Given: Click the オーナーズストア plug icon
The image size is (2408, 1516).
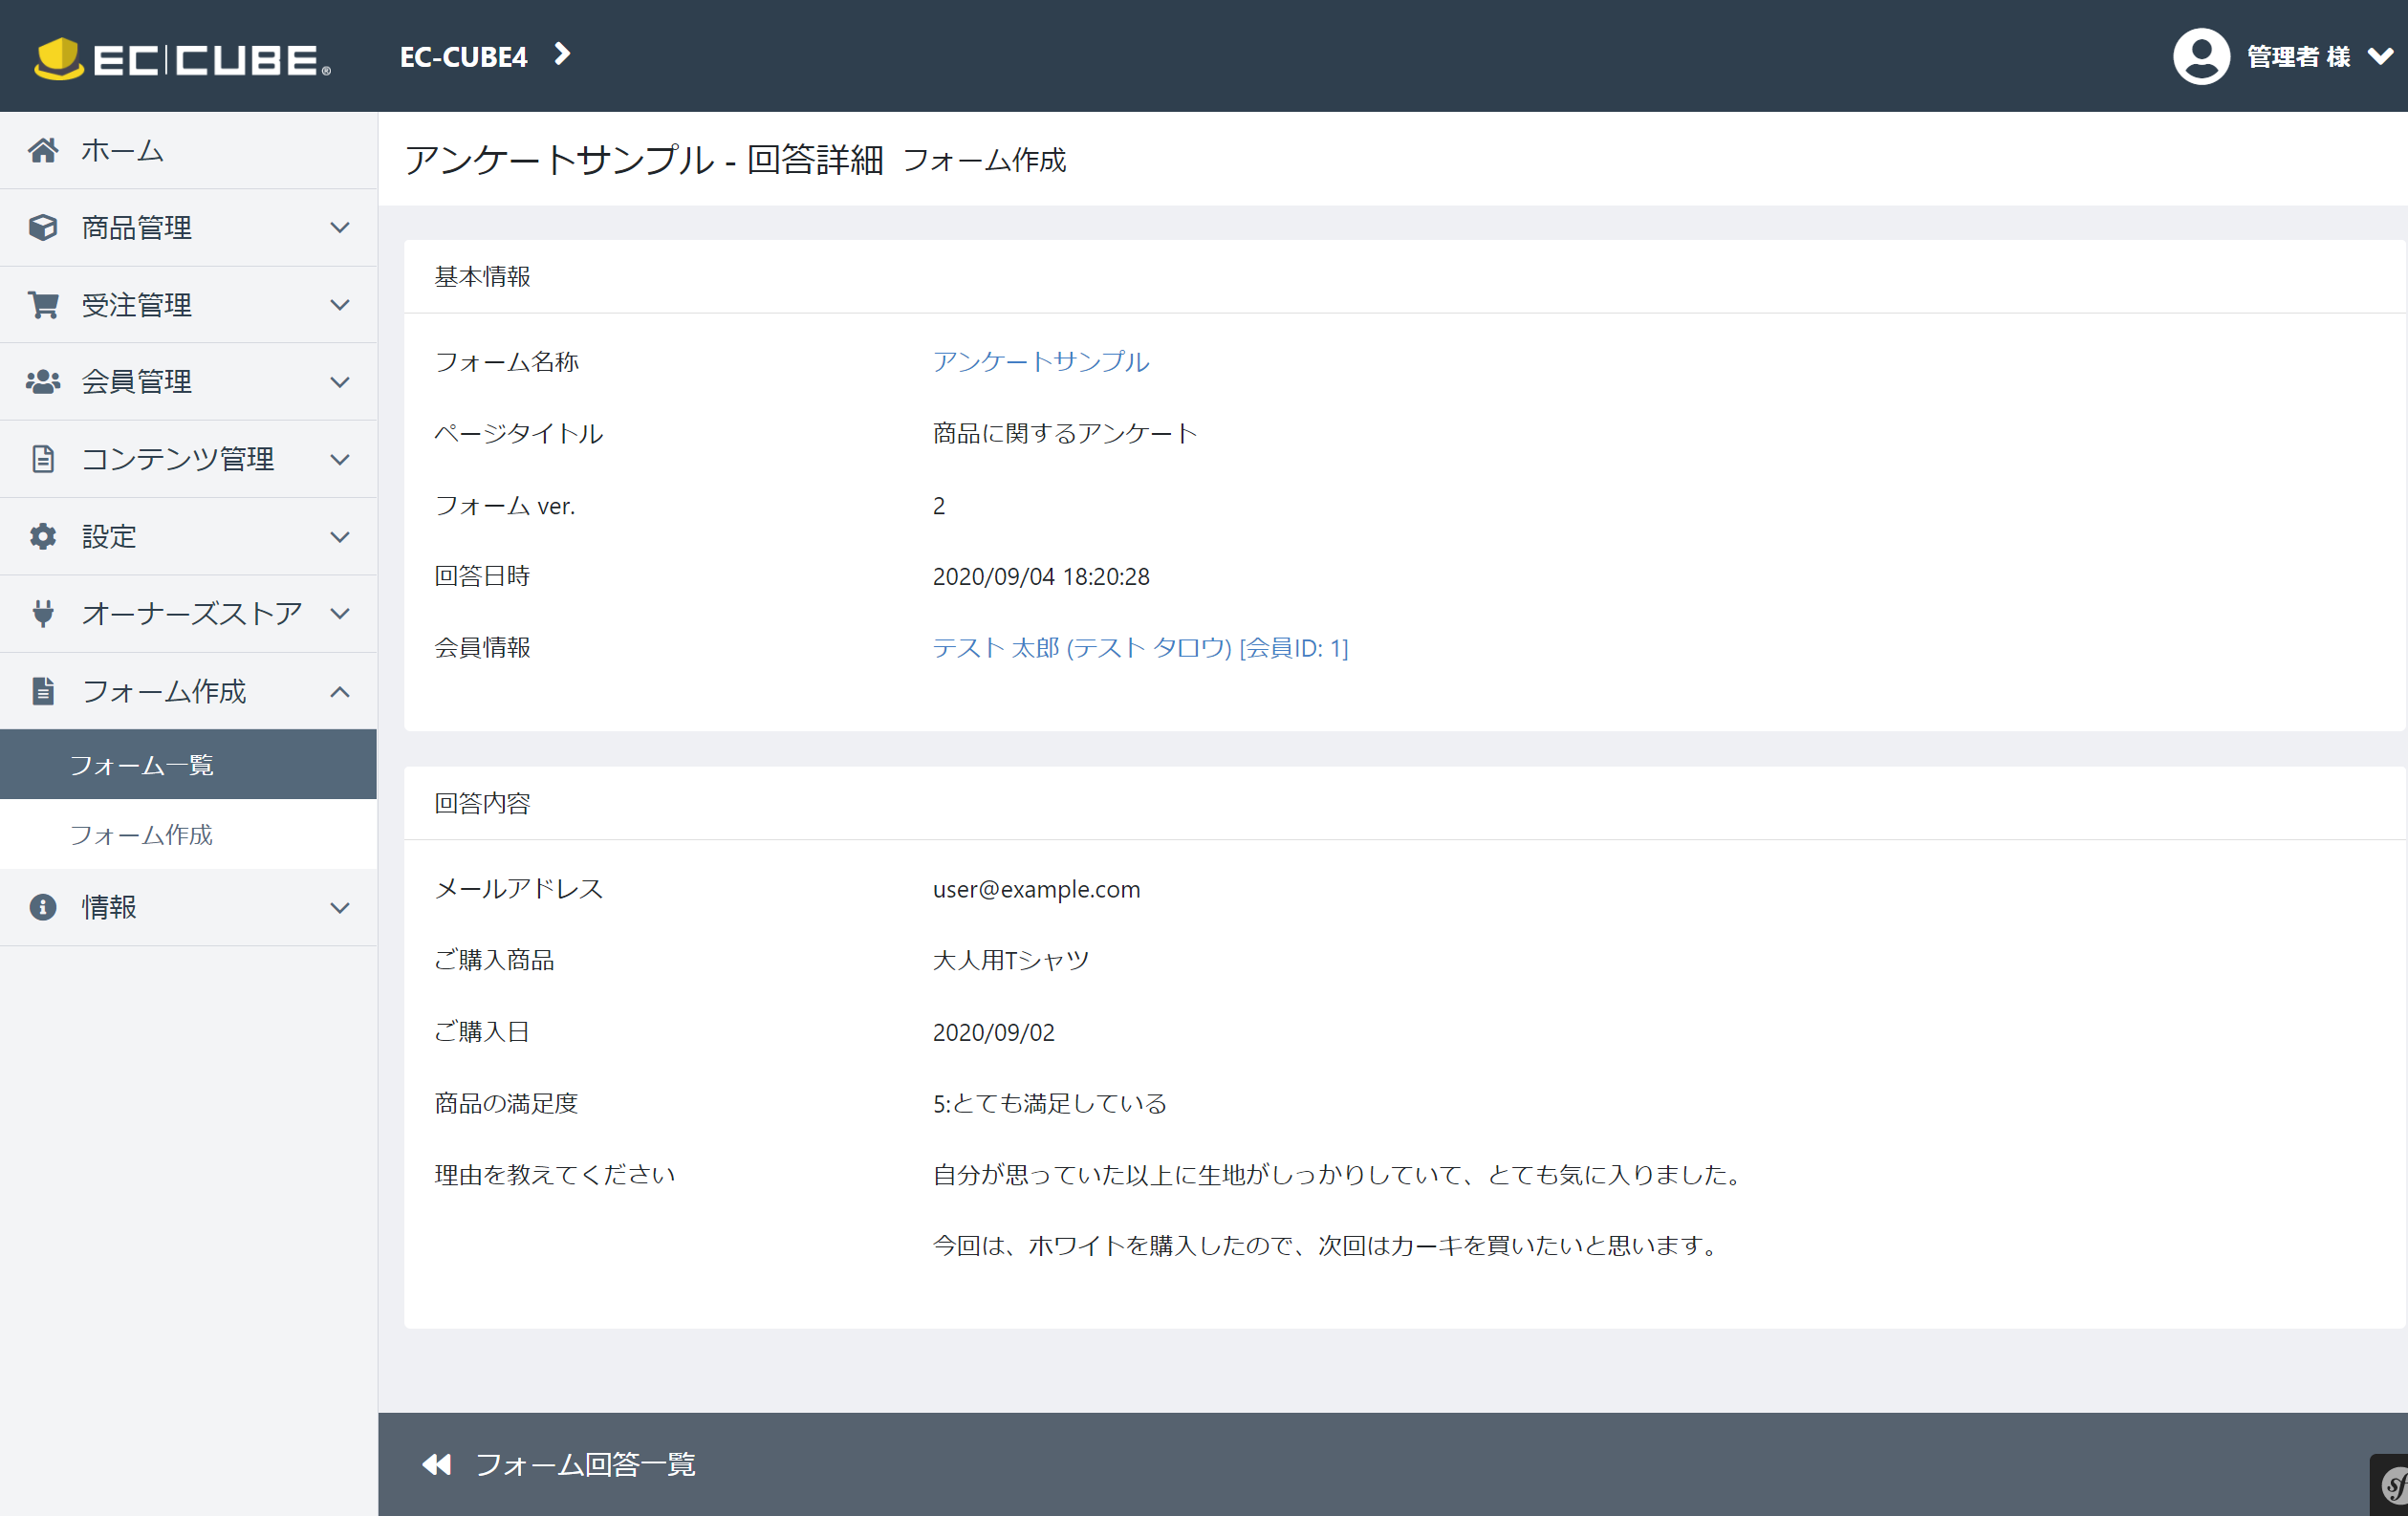Looking at the screenshot, I should [x=43, y=613].
